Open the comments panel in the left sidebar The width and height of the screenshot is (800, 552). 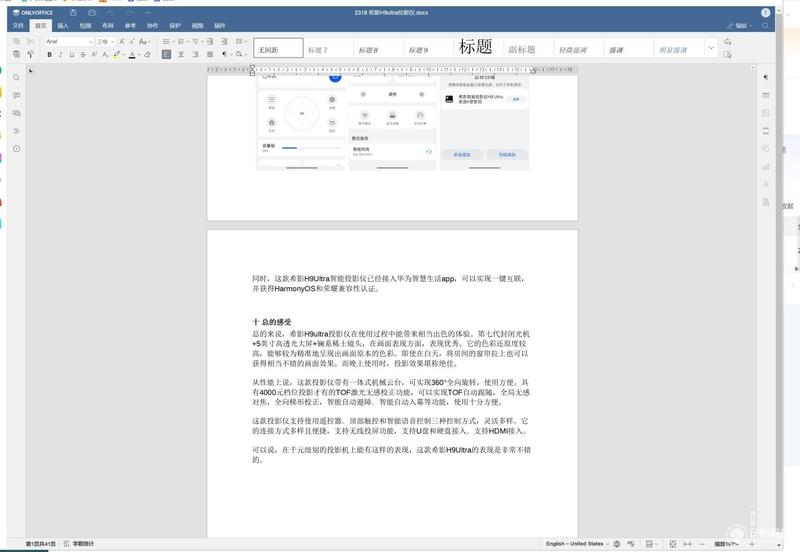16,95
